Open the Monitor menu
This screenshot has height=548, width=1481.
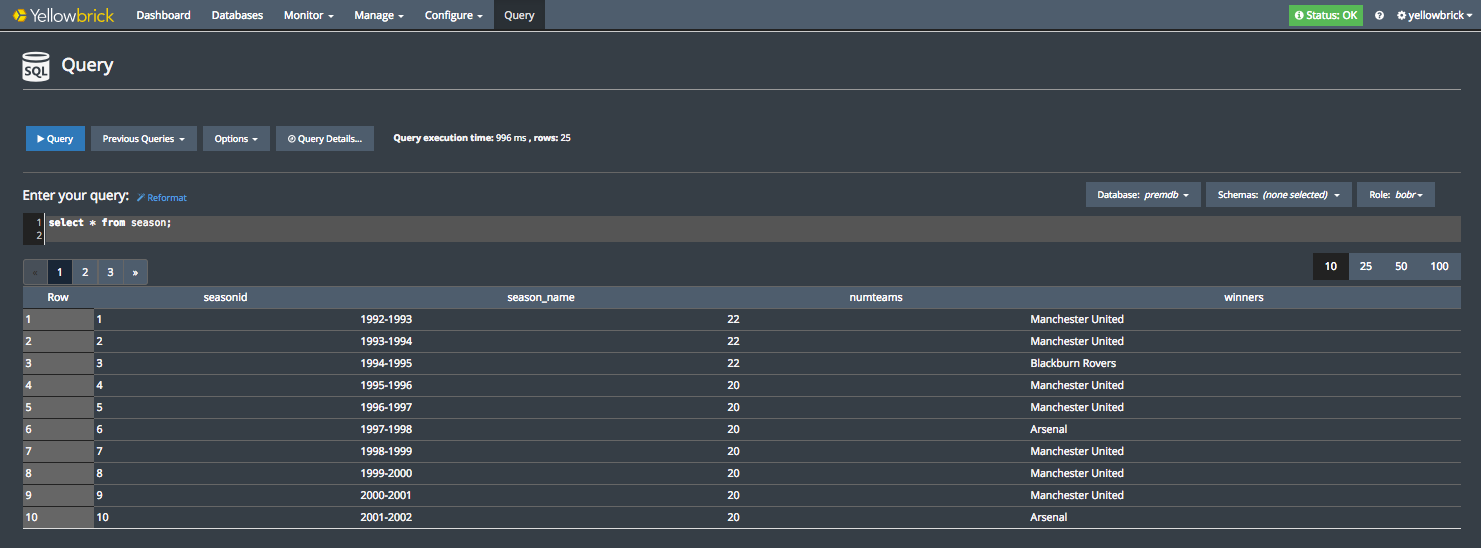308,15
